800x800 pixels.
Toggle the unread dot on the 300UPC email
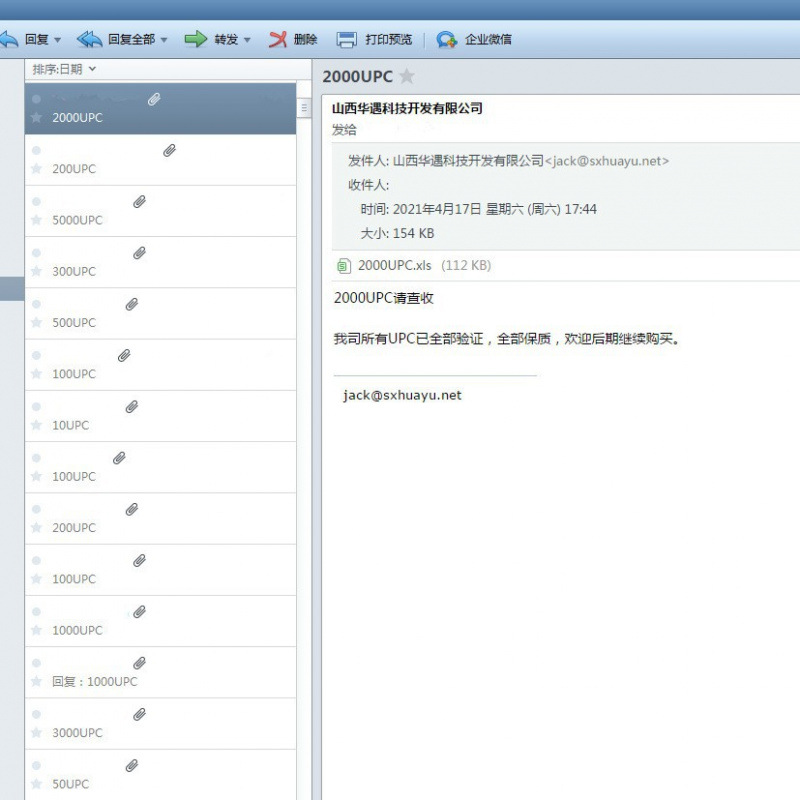click(x=35, y=251)
